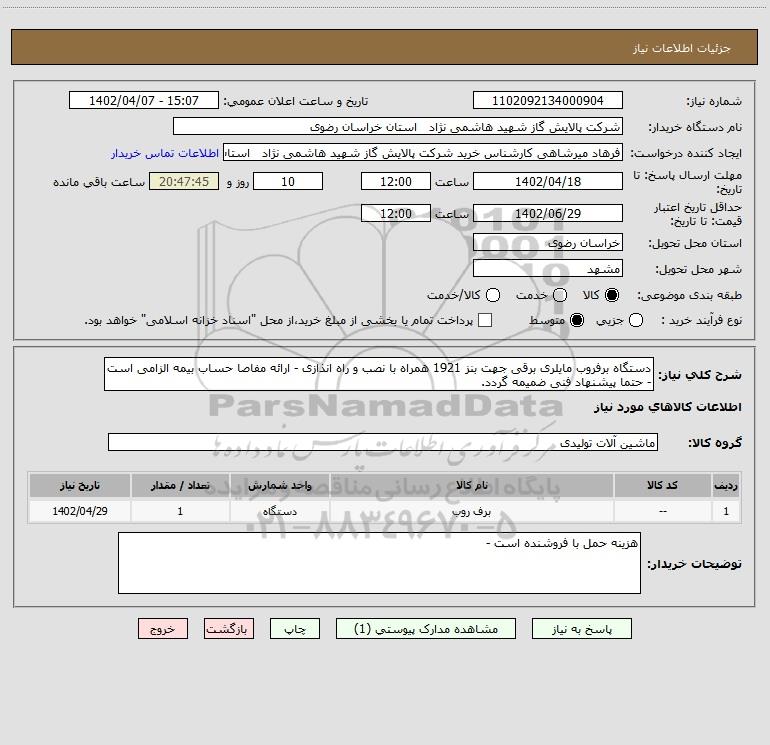This screenshot has height=745, width=770.
Task: Click the برف روب item name cell
Action: click(471, 511)
